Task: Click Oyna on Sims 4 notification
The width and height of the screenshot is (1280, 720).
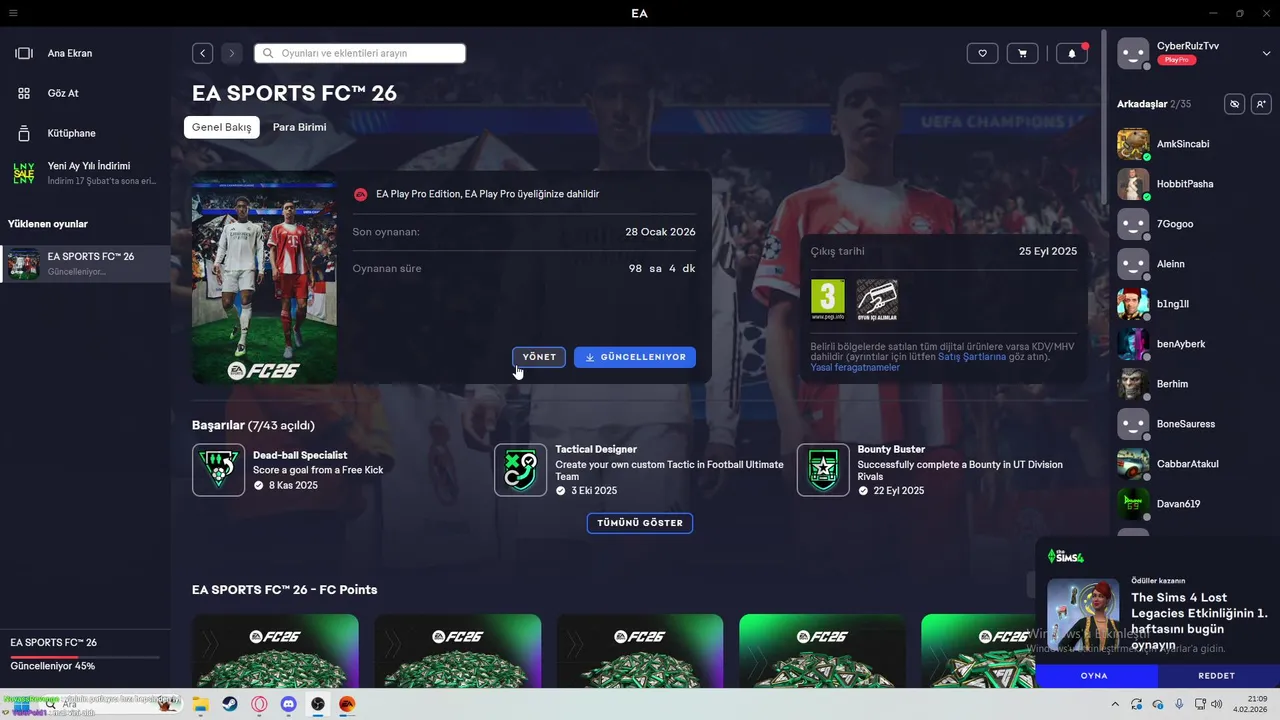Action: 1096,676
